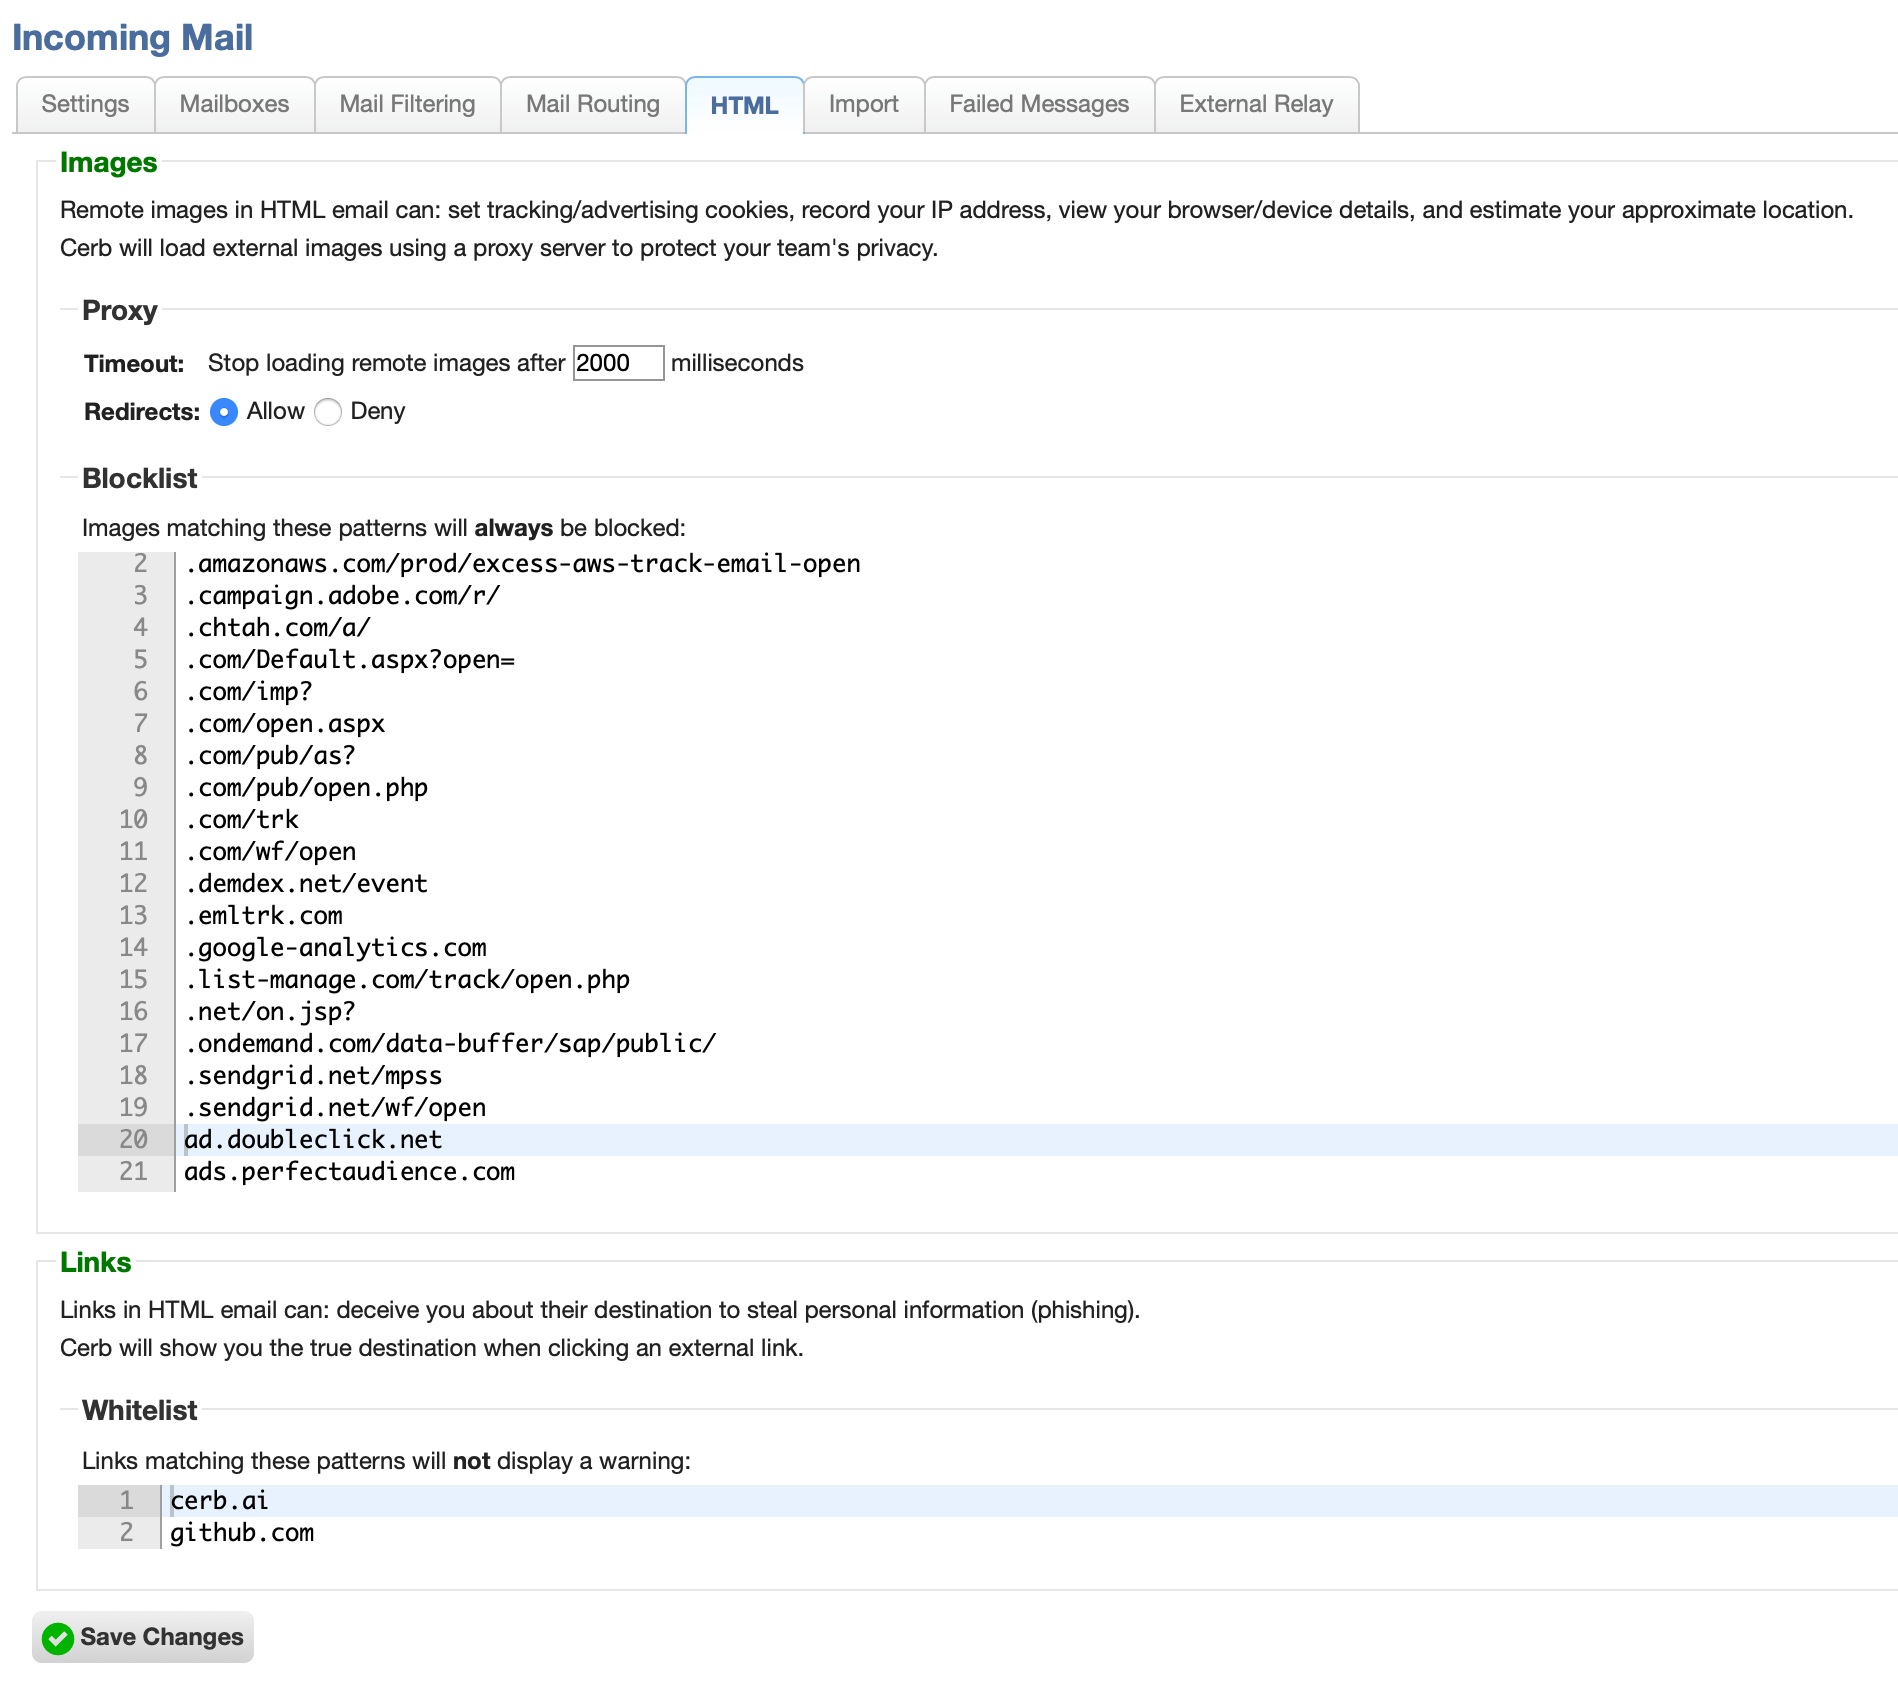
Task: Click the blocklist line .list-manage.com/track/open.php
Action: [407, 980]
